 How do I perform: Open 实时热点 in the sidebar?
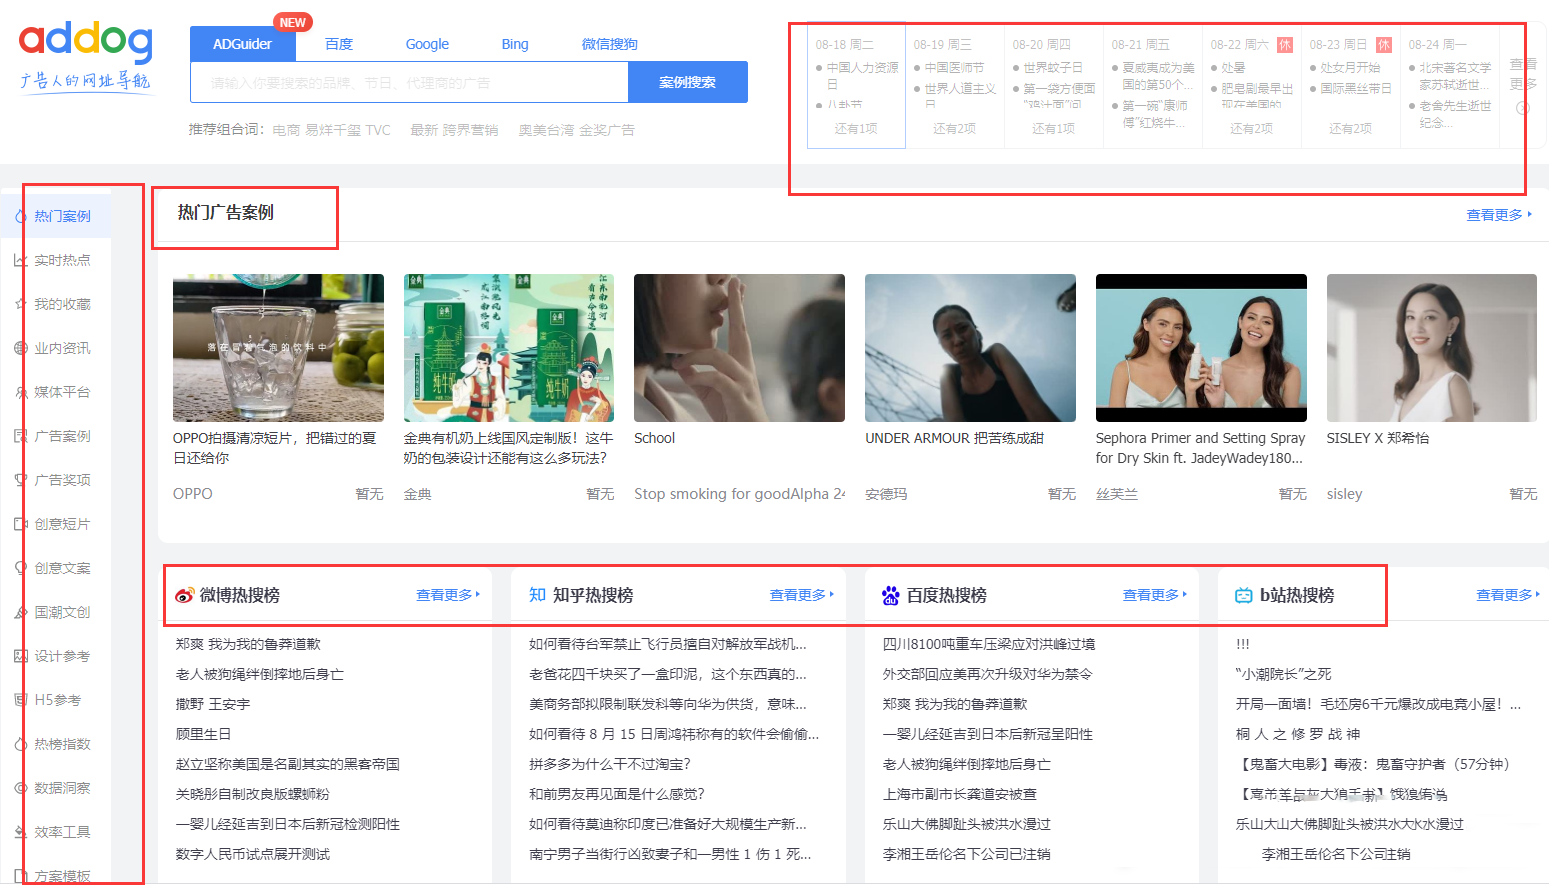[62, 260]
